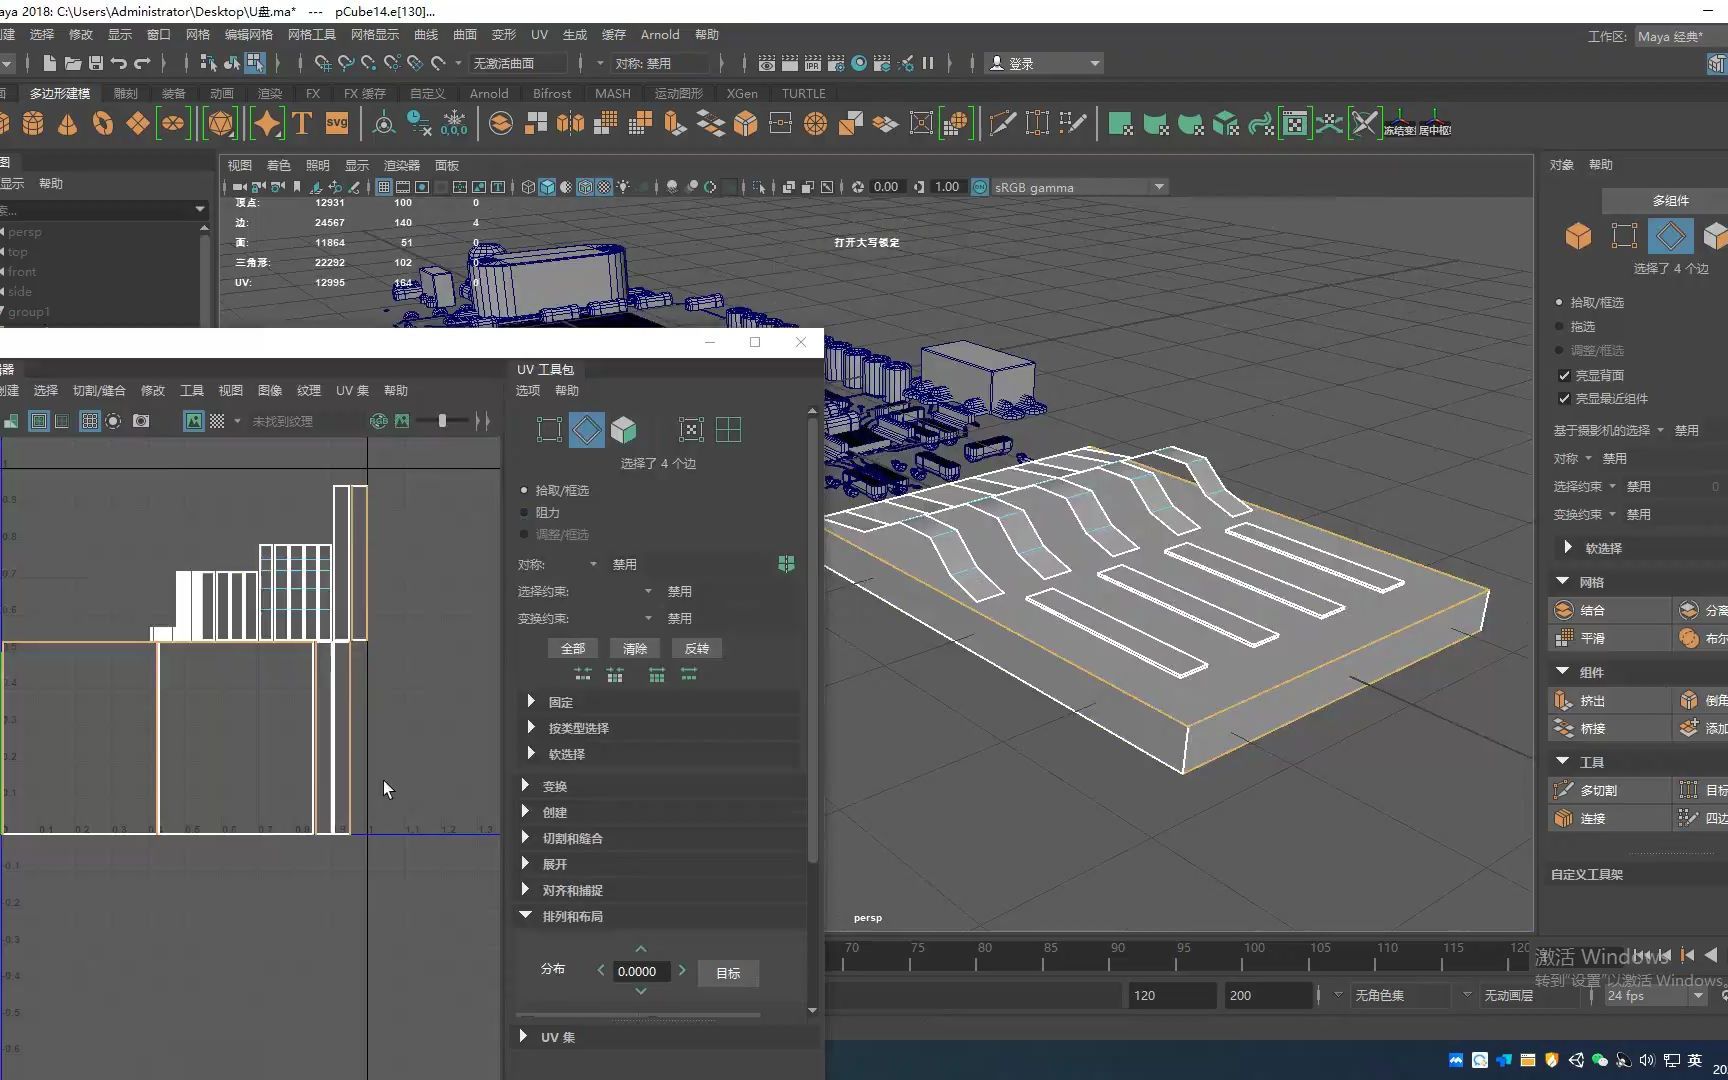Switch to the Arnold shelf tab
1728x1080 pixels.
tap(489, 93)
